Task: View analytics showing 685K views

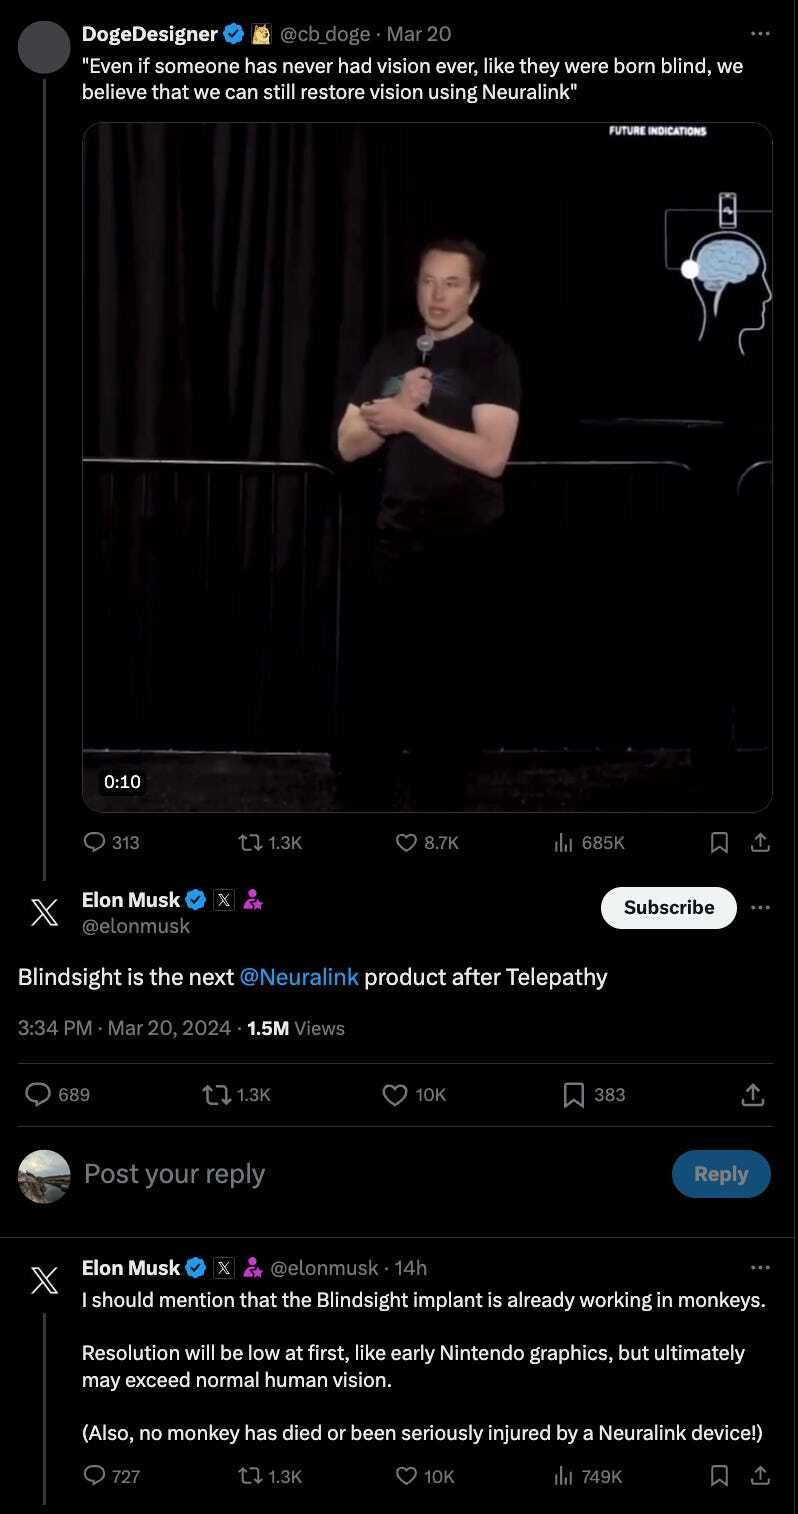Action: [589, 842]
